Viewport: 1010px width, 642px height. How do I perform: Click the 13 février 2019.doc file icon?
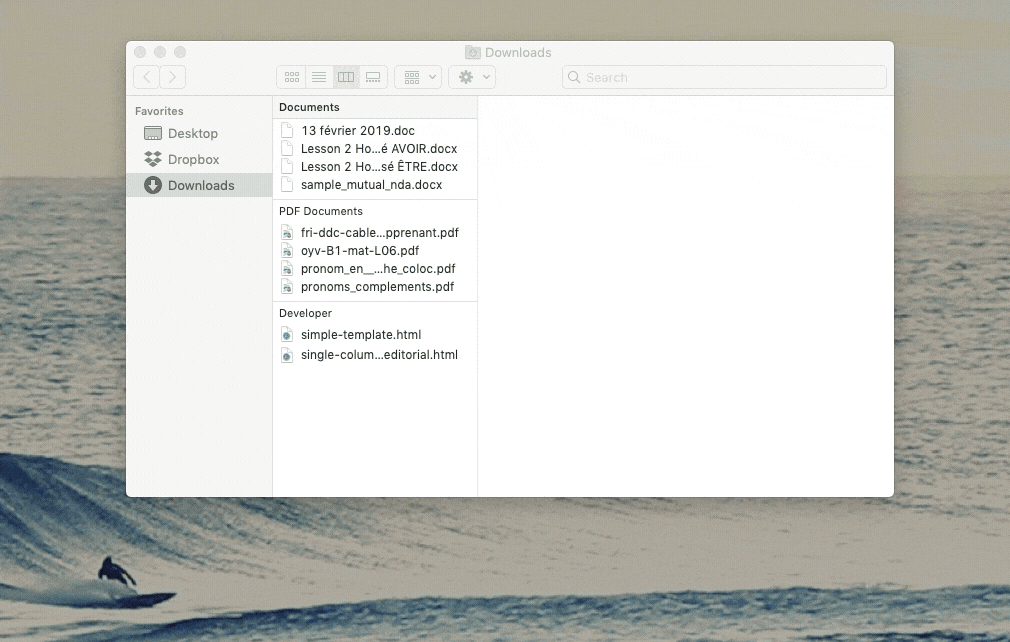(287, 131)
